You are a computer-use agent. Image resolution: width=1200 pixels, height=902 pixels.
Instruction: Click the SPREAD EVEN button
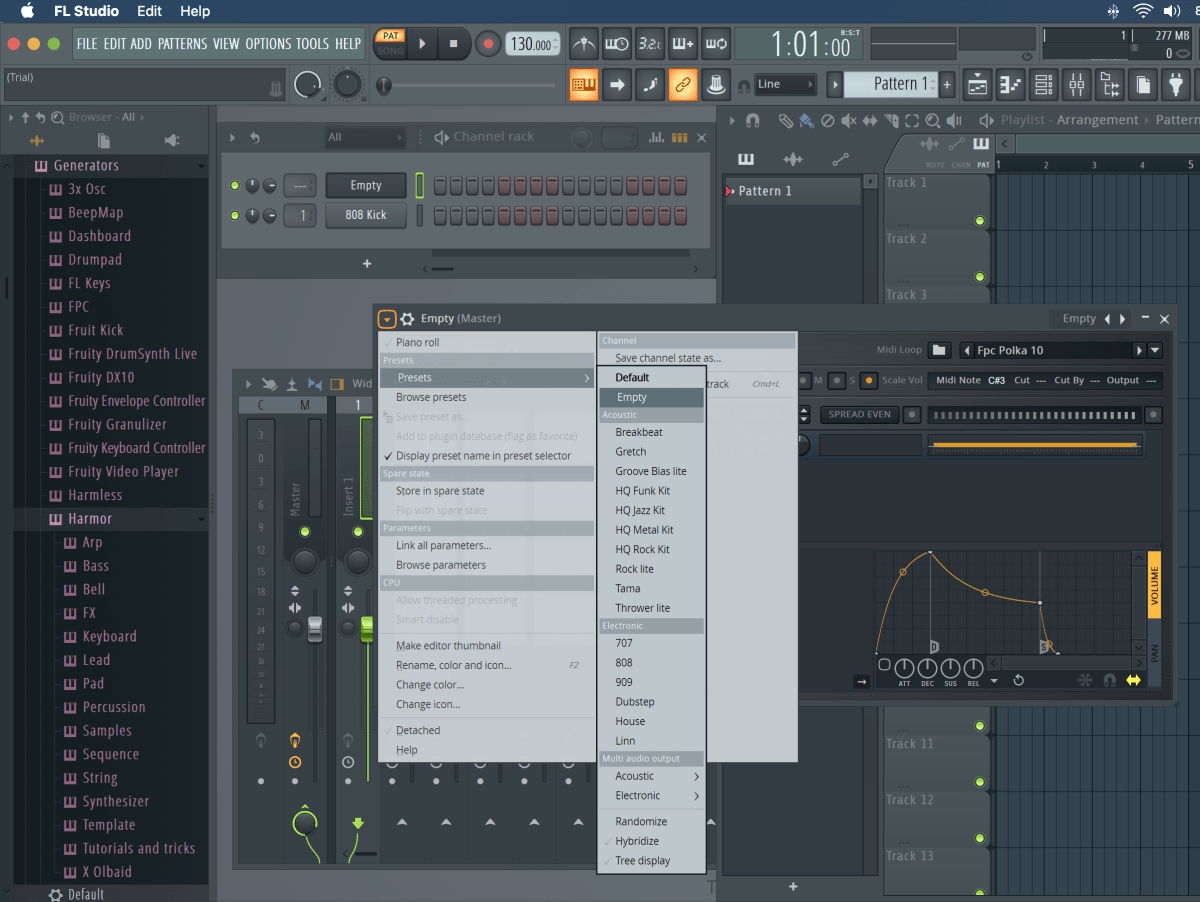point(859,414)
